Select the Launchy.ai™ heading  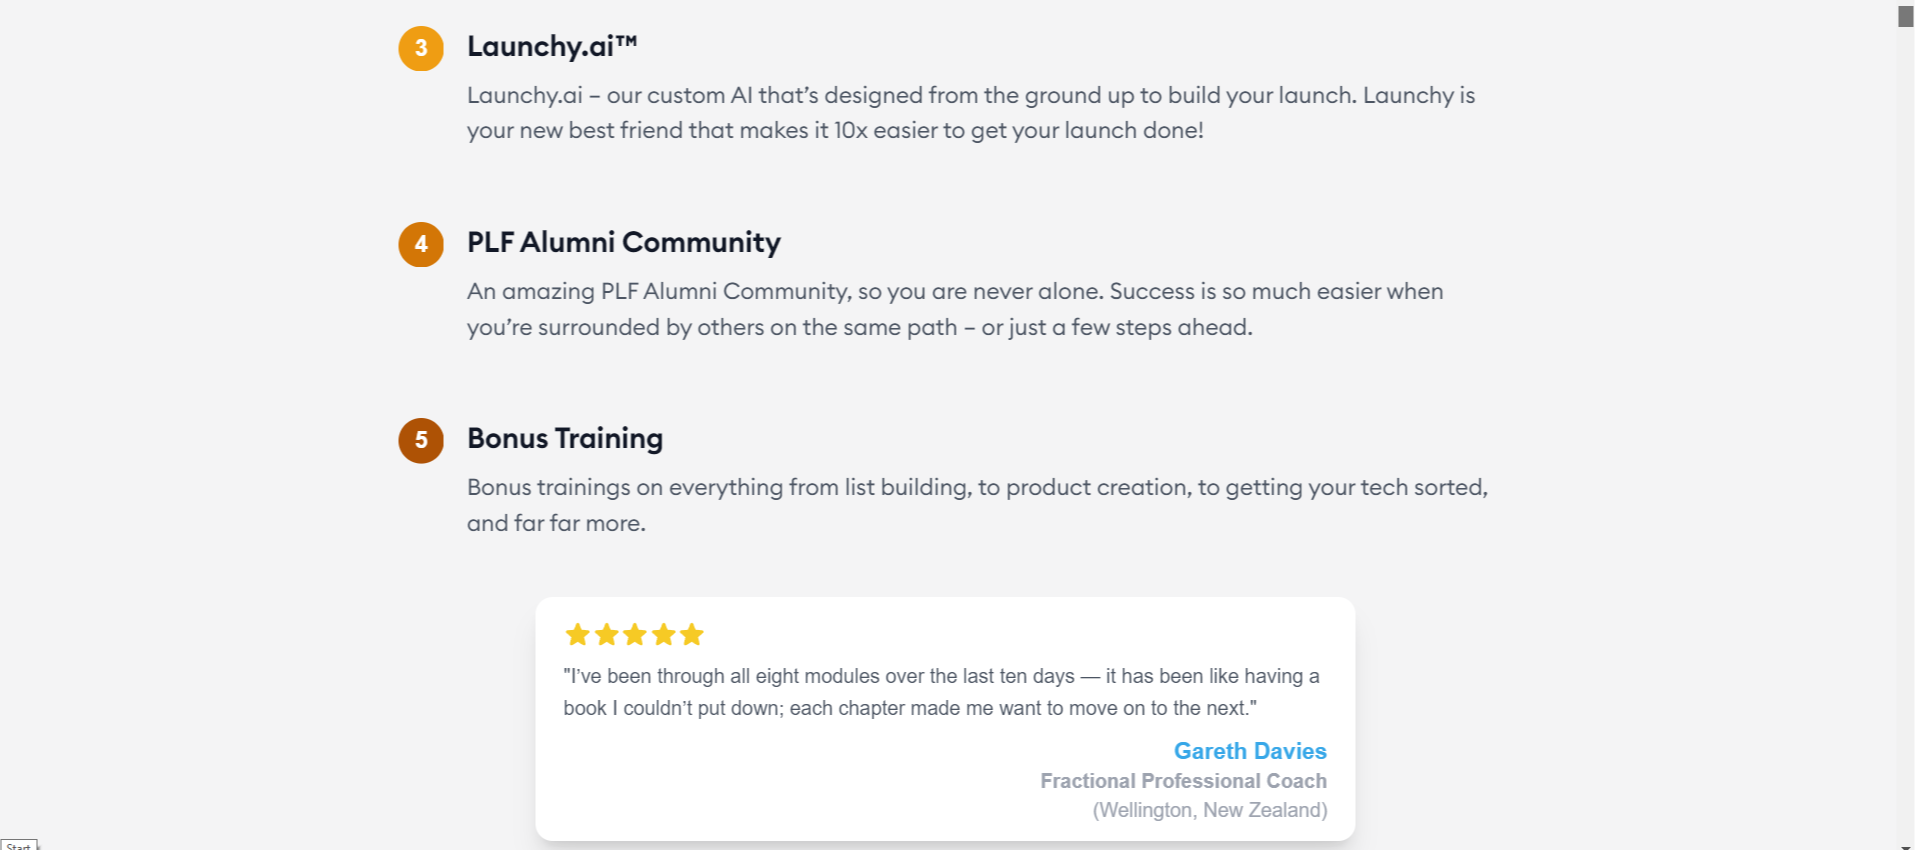[552, 46]
